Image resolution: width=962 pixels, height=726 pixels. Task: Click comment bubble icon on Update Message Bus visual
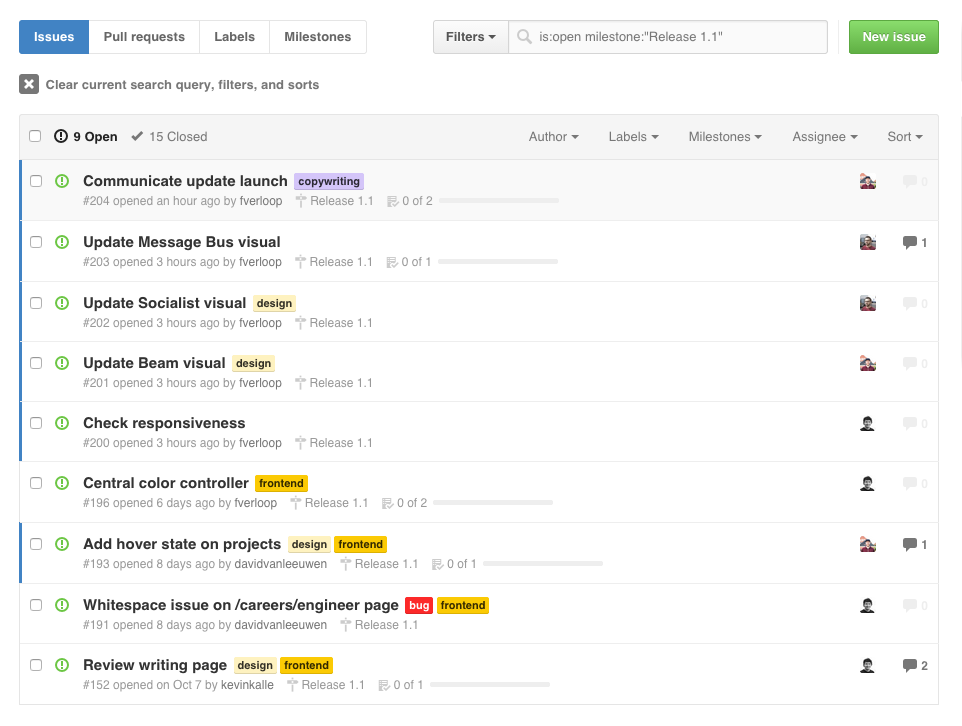[x=909, y=242]
